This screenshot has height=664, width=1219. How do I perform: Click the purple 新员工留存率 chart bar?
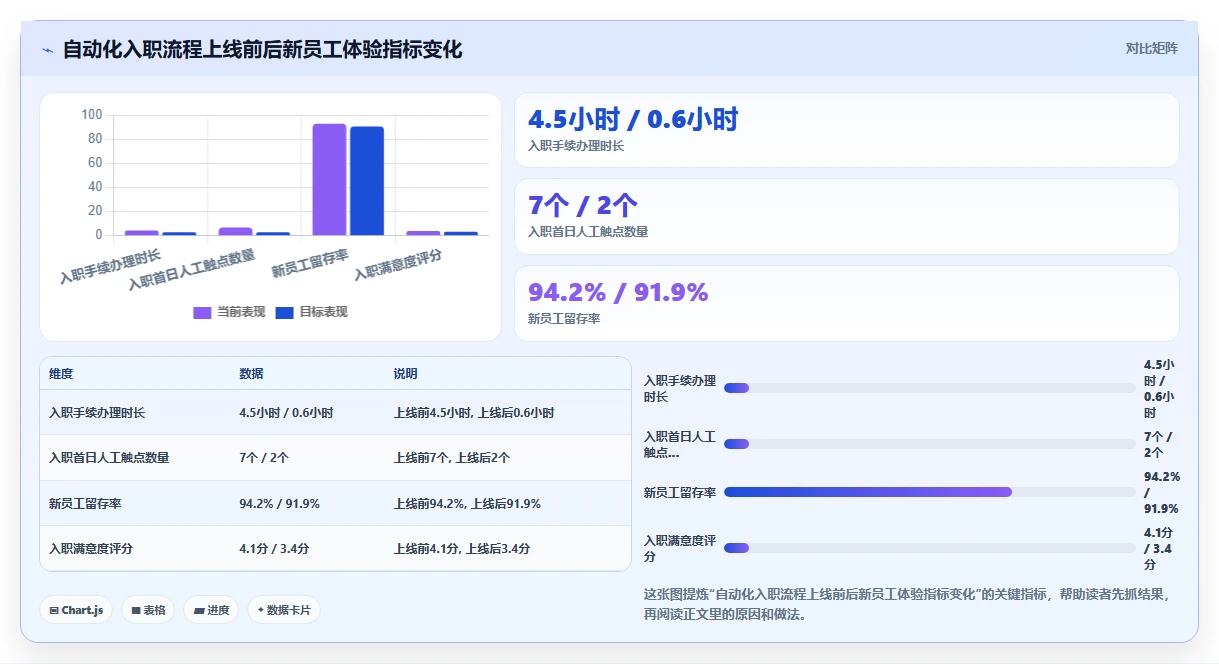pos(329,179)
